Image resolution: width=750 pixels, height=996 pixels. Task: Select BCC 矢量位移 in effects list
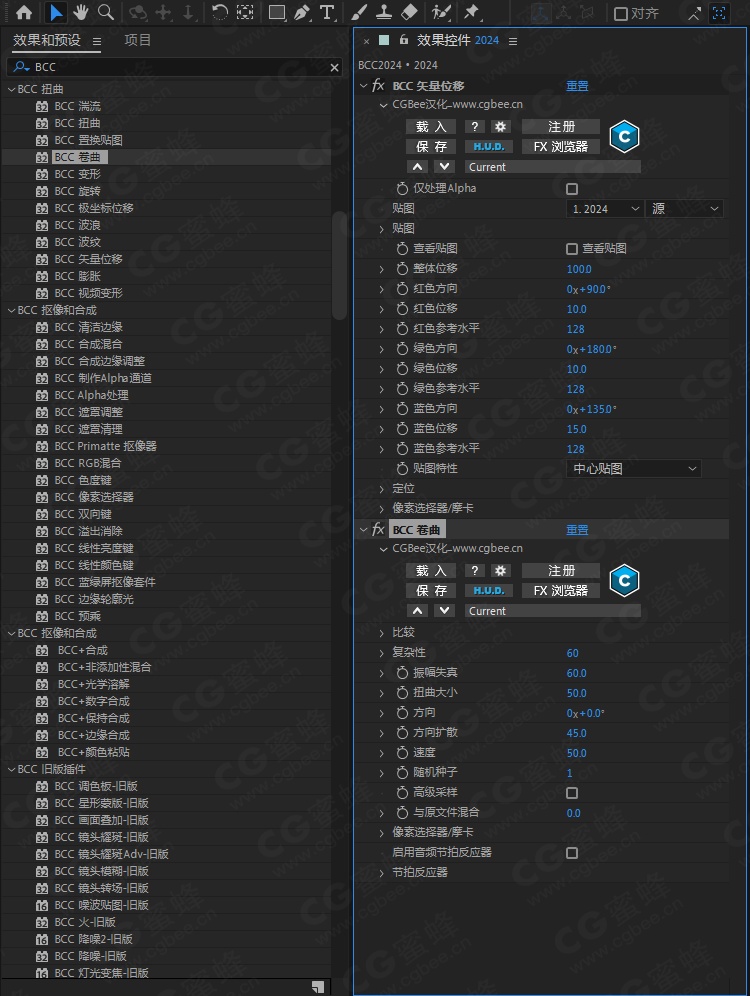(88, 259)
